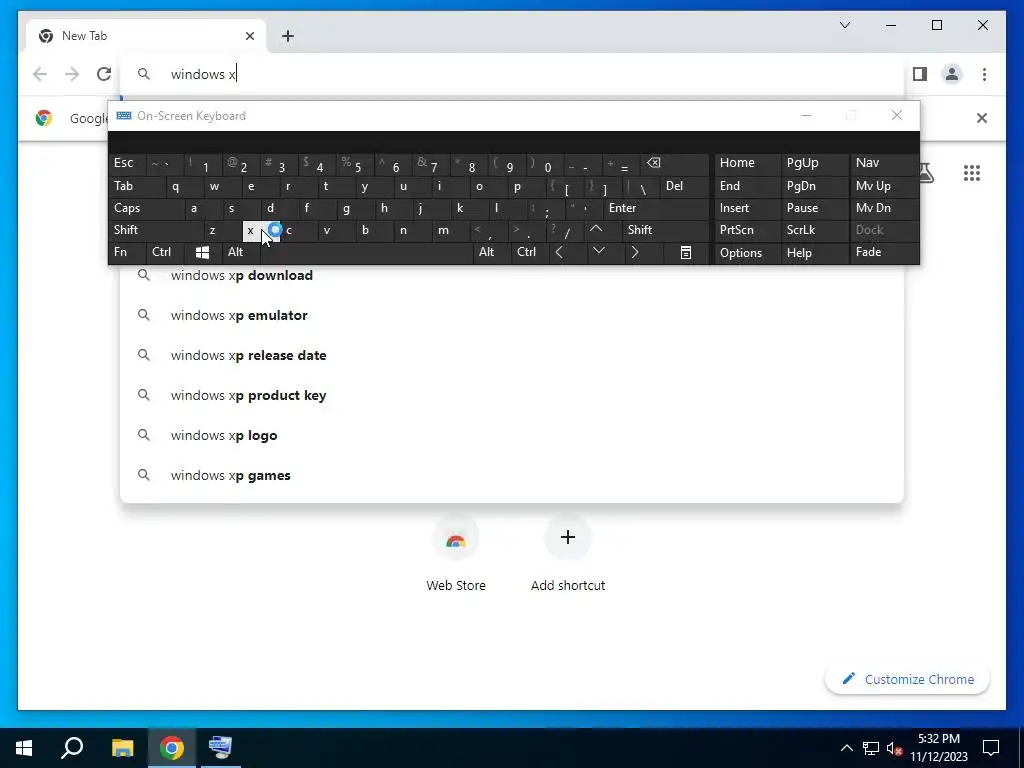Click Customize Chrome button
This screenshot has height=768, width=1024.
click(907, 679)
